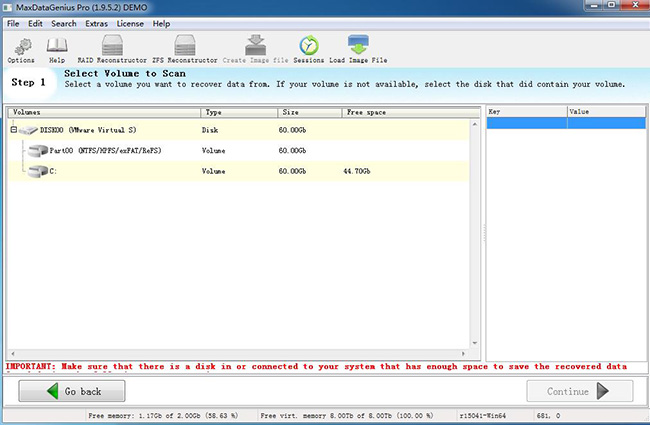Close the MaxDataGenius Pro window
650x425 pixels.
(635, 5)
